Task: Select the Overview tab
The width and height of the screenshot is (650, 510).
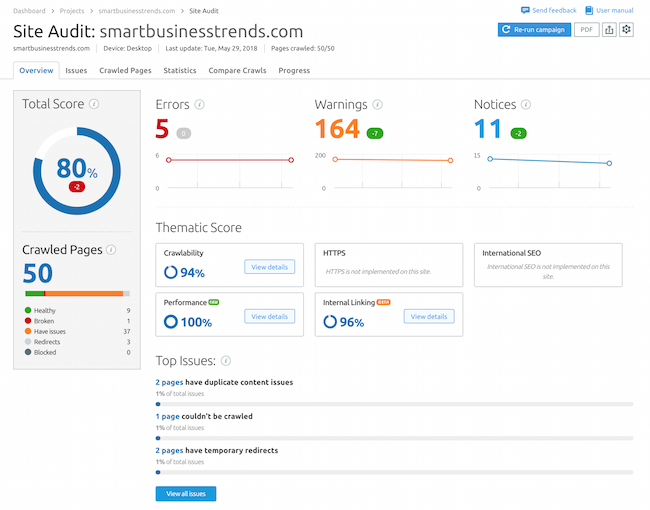Action: [36, 70]
